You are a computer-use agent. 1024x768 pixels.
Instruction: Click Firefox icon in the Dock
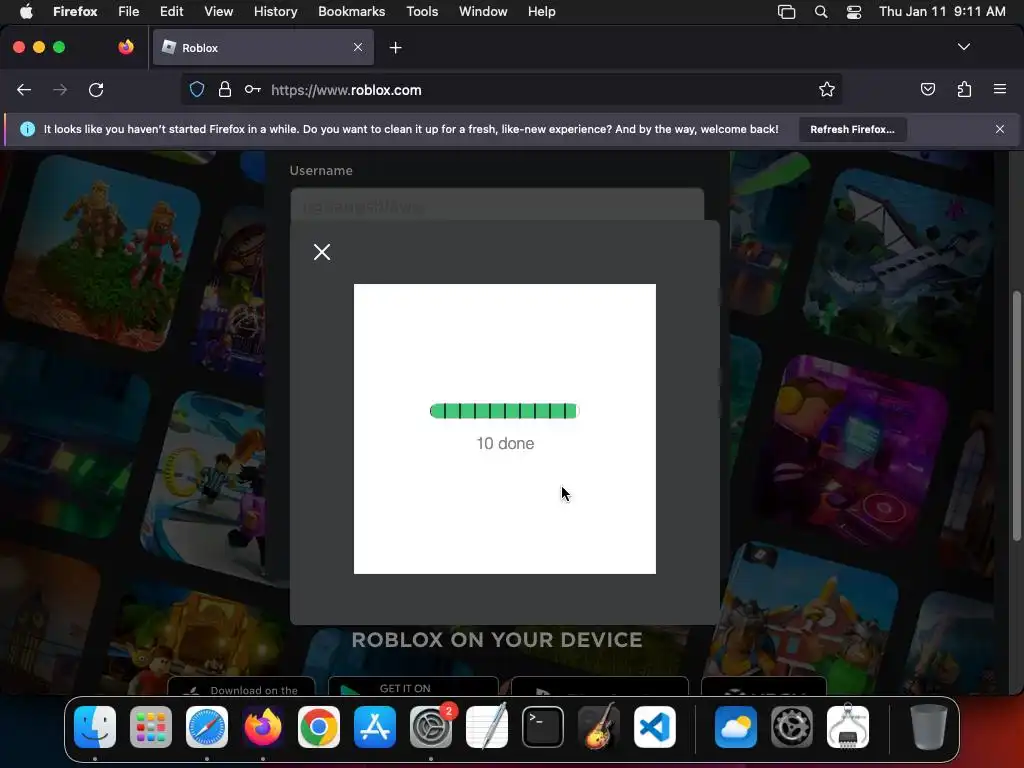[x=263, y=726]
